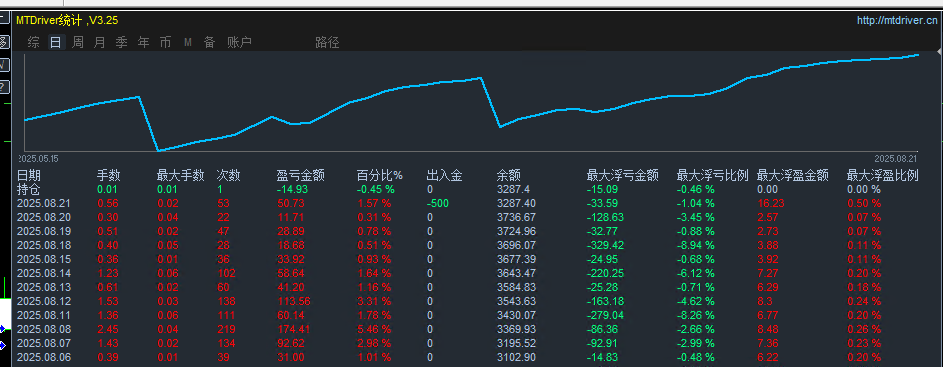Switch to the 综 summary tab
The height and width of the screenshot is (367, 943).
[x=34, y=43]
